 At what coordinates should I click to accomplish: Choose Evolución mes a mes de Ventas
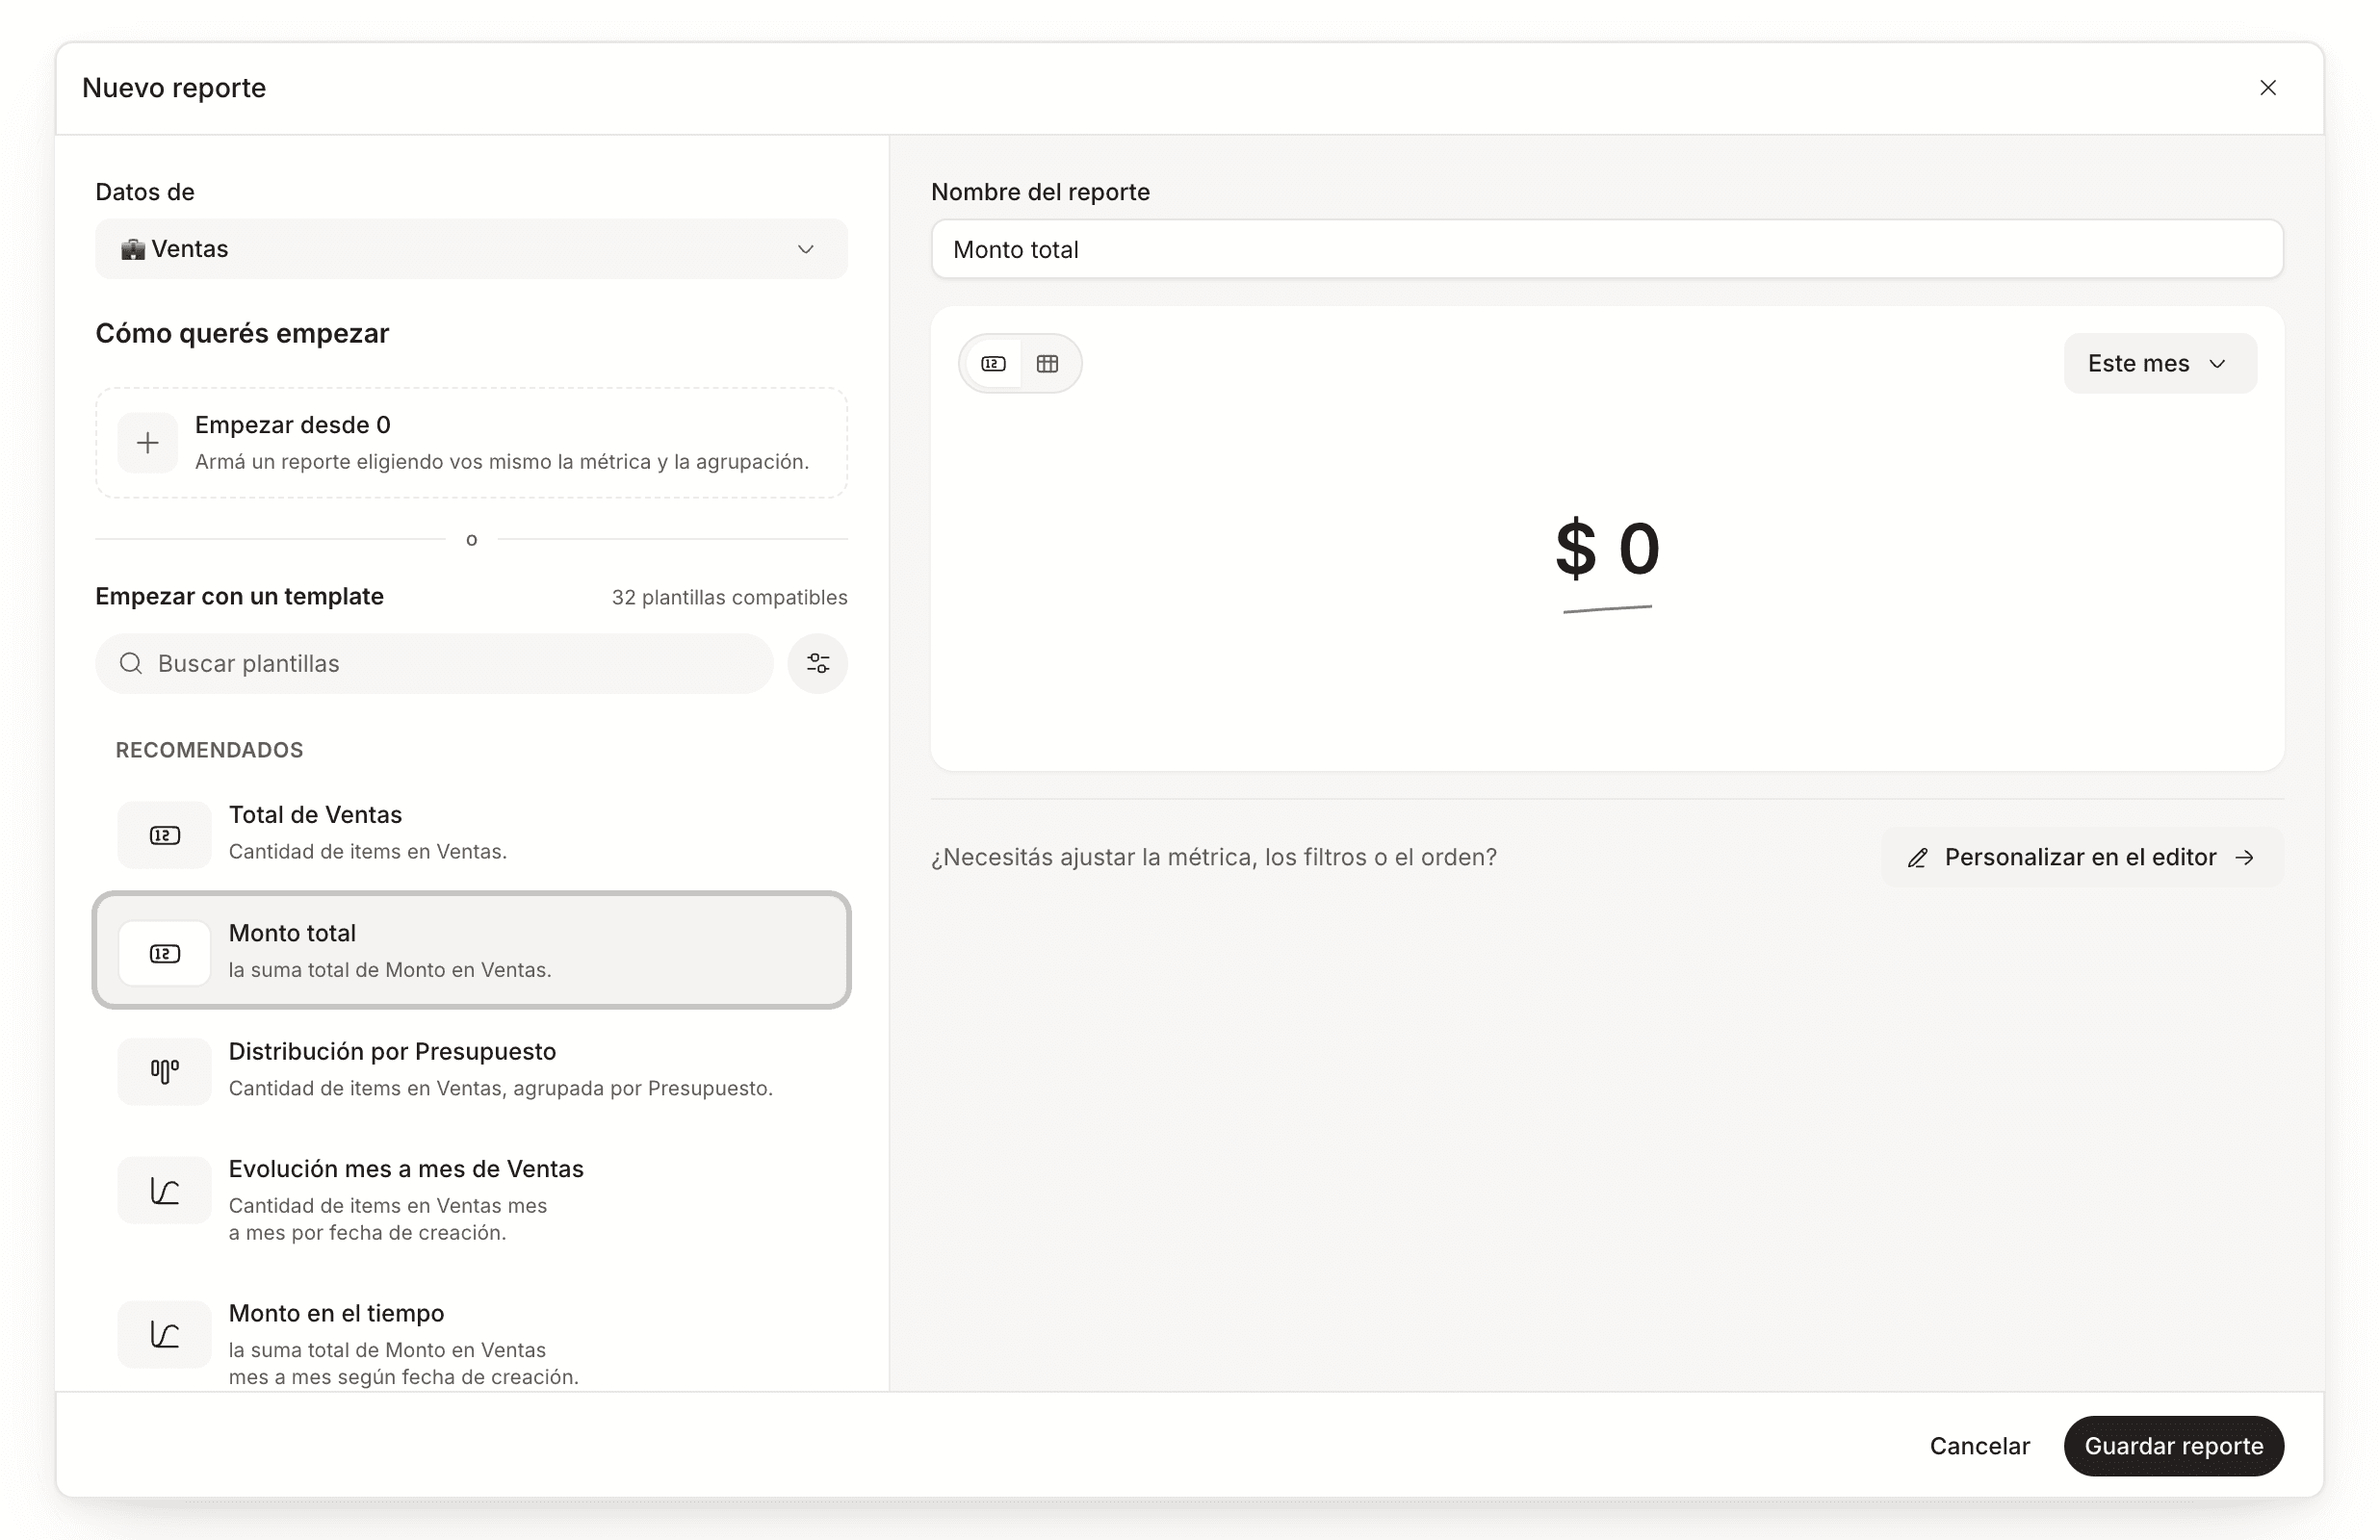click(471, 1199)
